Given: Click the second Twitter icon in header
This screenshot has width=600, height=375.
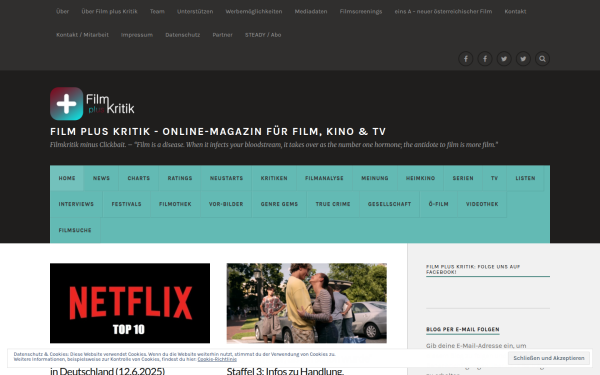Looking at the screenshot, I should [523, 59].
